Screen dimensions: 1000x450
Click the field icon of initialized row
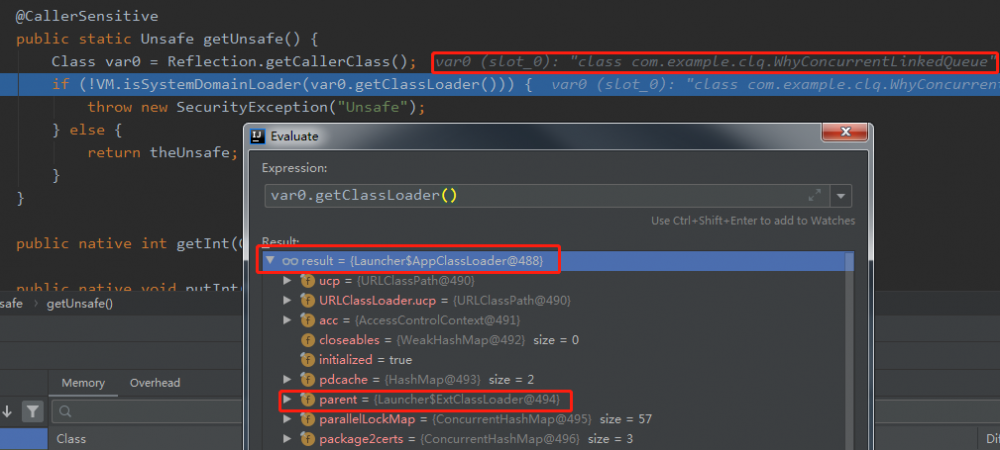pyautogui.click(x=308, y=359)
